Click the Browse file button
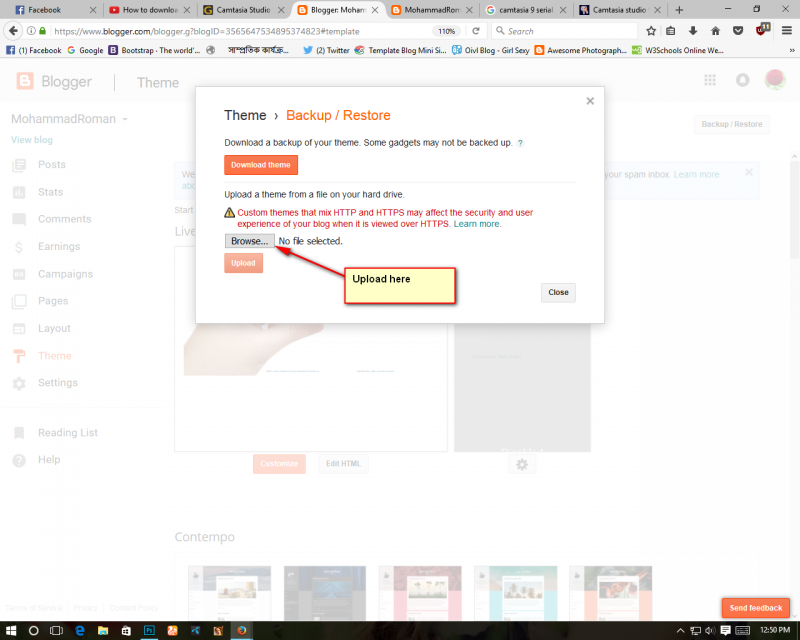The width and height of the screenshot is (800, 640). (249, 241)
